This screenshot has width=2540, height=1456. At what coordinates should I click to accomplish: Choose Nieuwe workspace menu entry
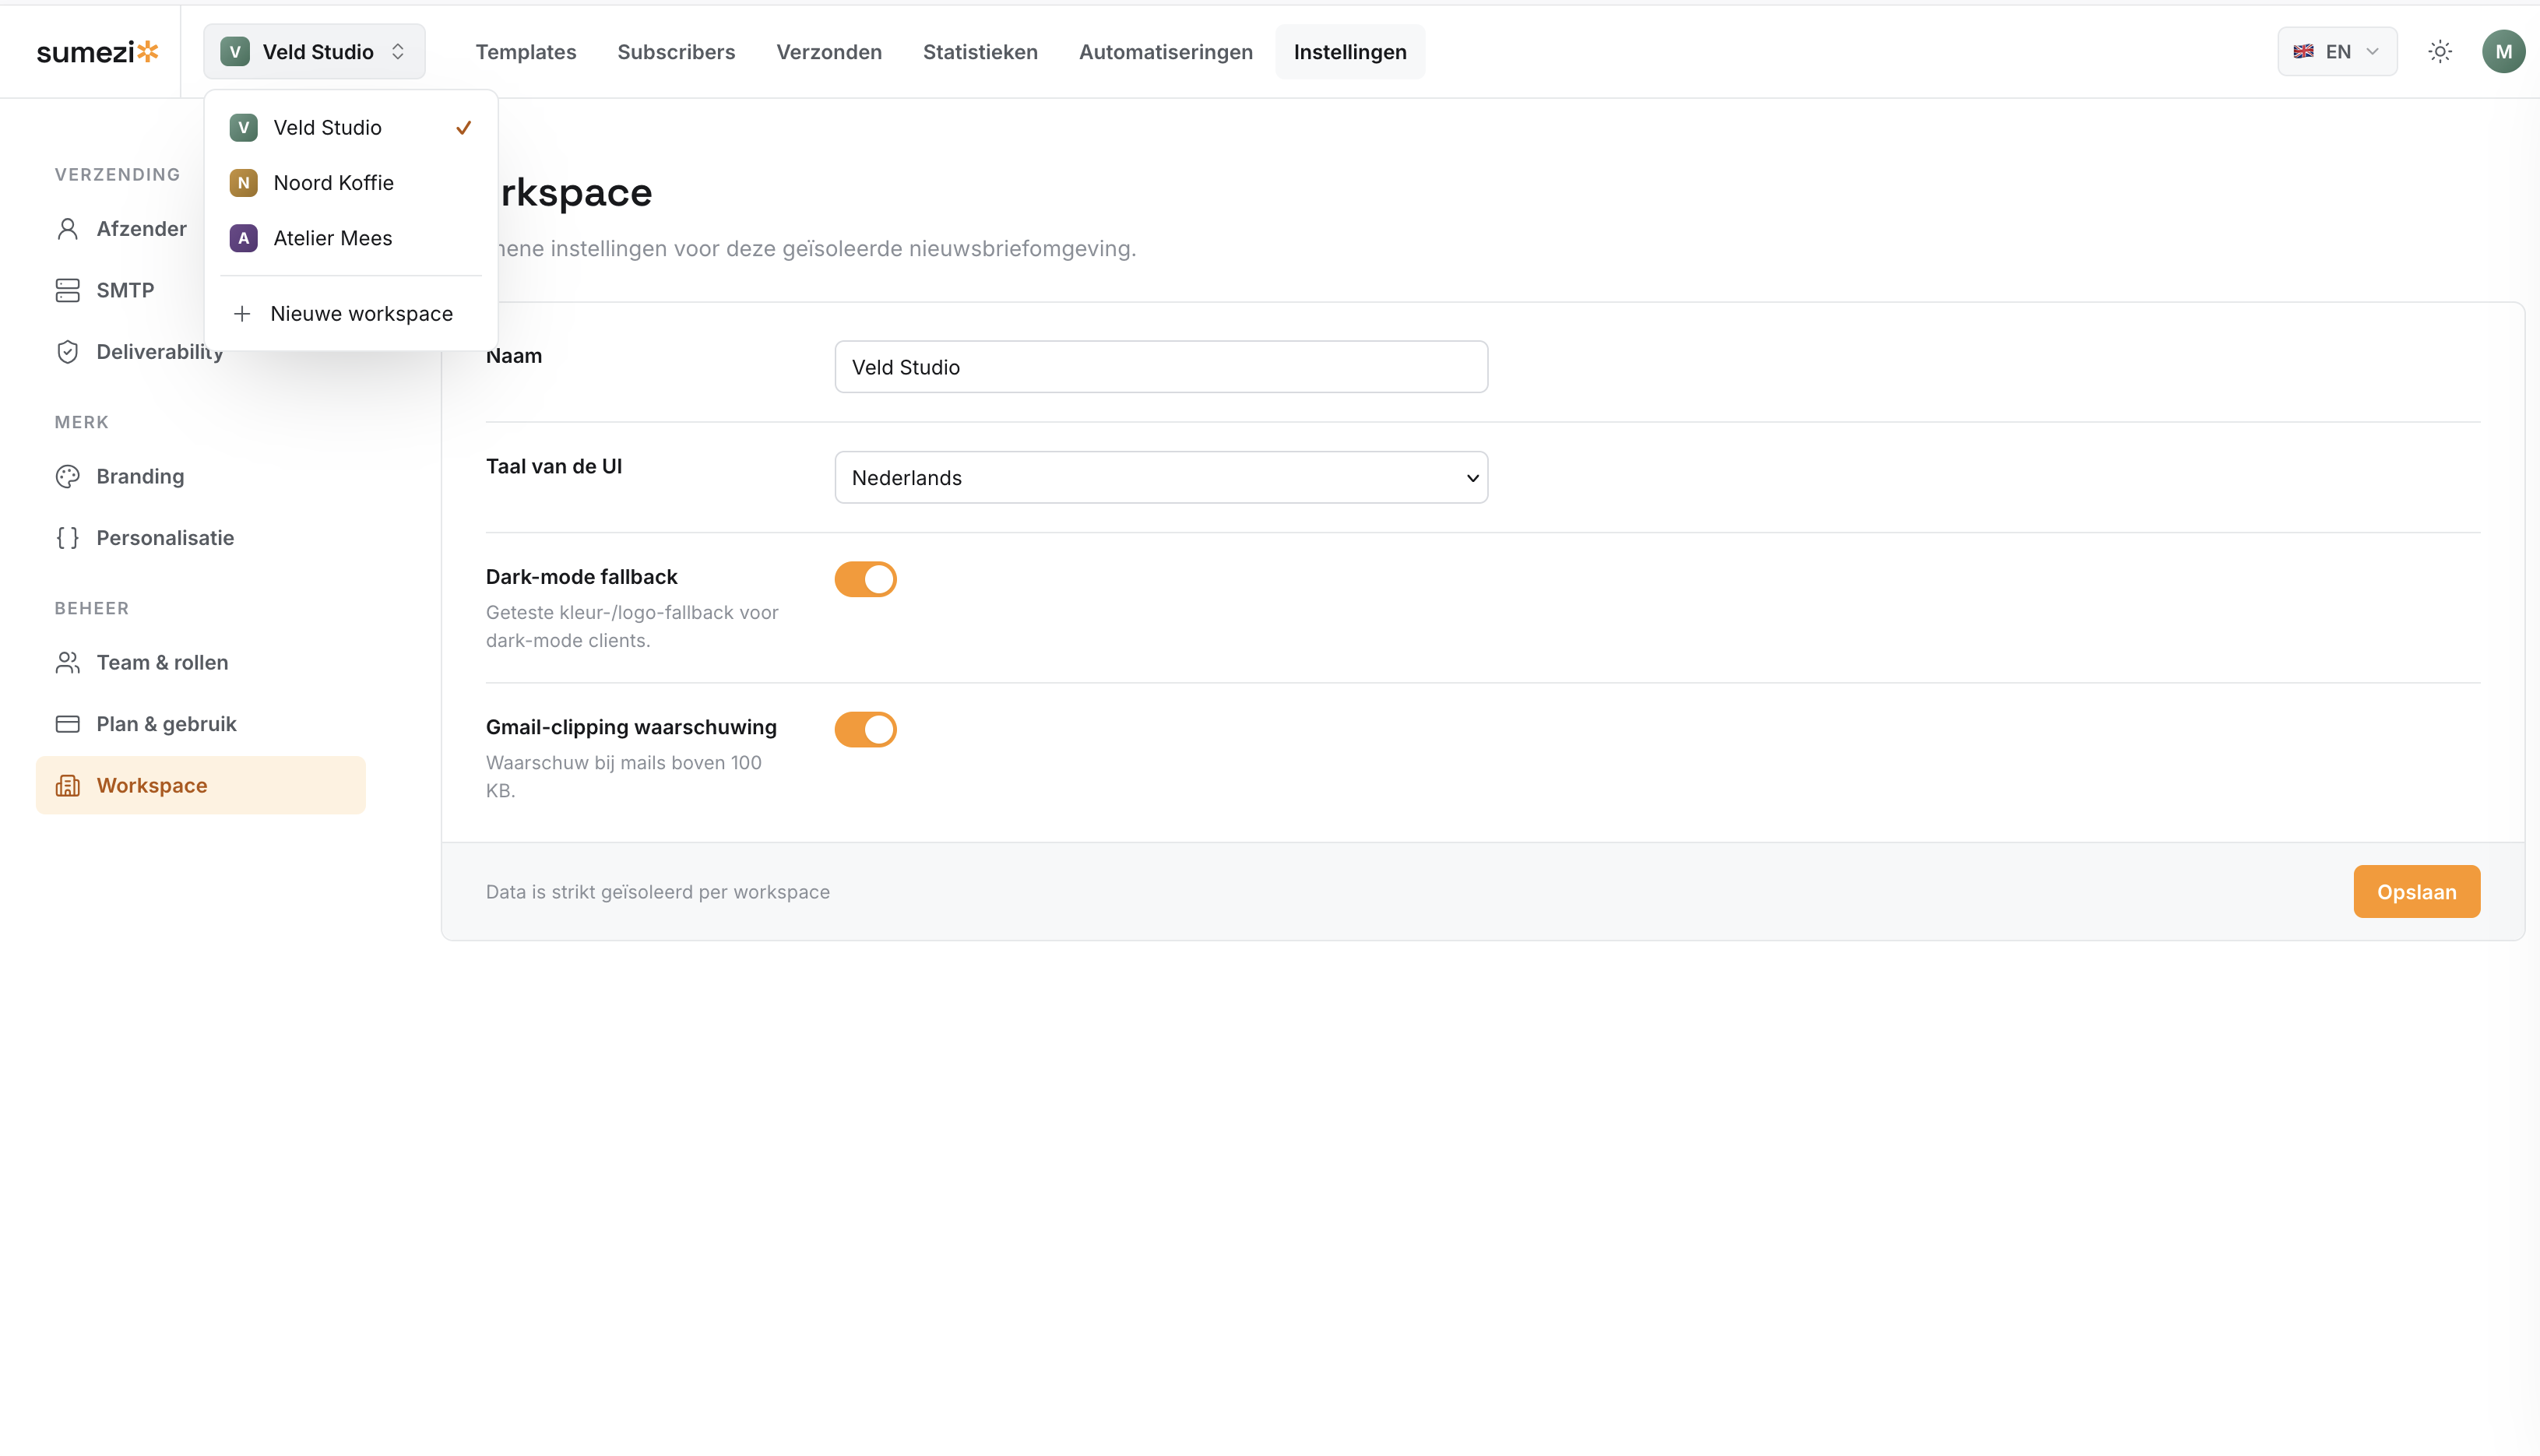click(x=351, y=314)
